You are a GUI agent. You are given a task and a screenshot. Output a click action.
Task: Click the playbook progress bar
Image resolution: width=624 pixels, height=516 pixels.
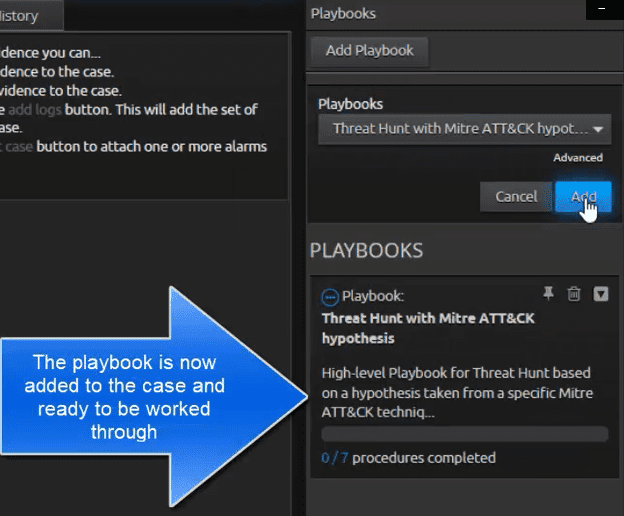tap(465, 434)
